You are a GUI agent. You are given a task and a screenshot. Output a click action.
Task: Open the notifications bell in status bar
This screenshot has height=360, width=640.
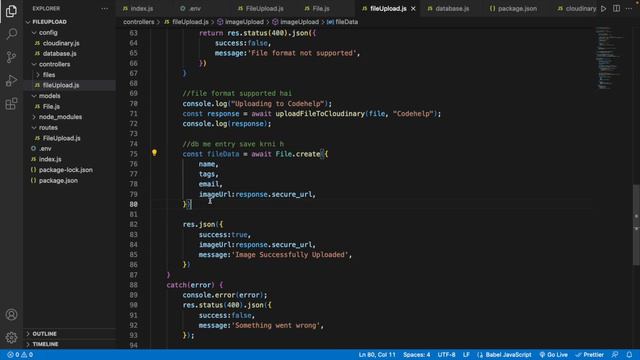coord(629,355)
